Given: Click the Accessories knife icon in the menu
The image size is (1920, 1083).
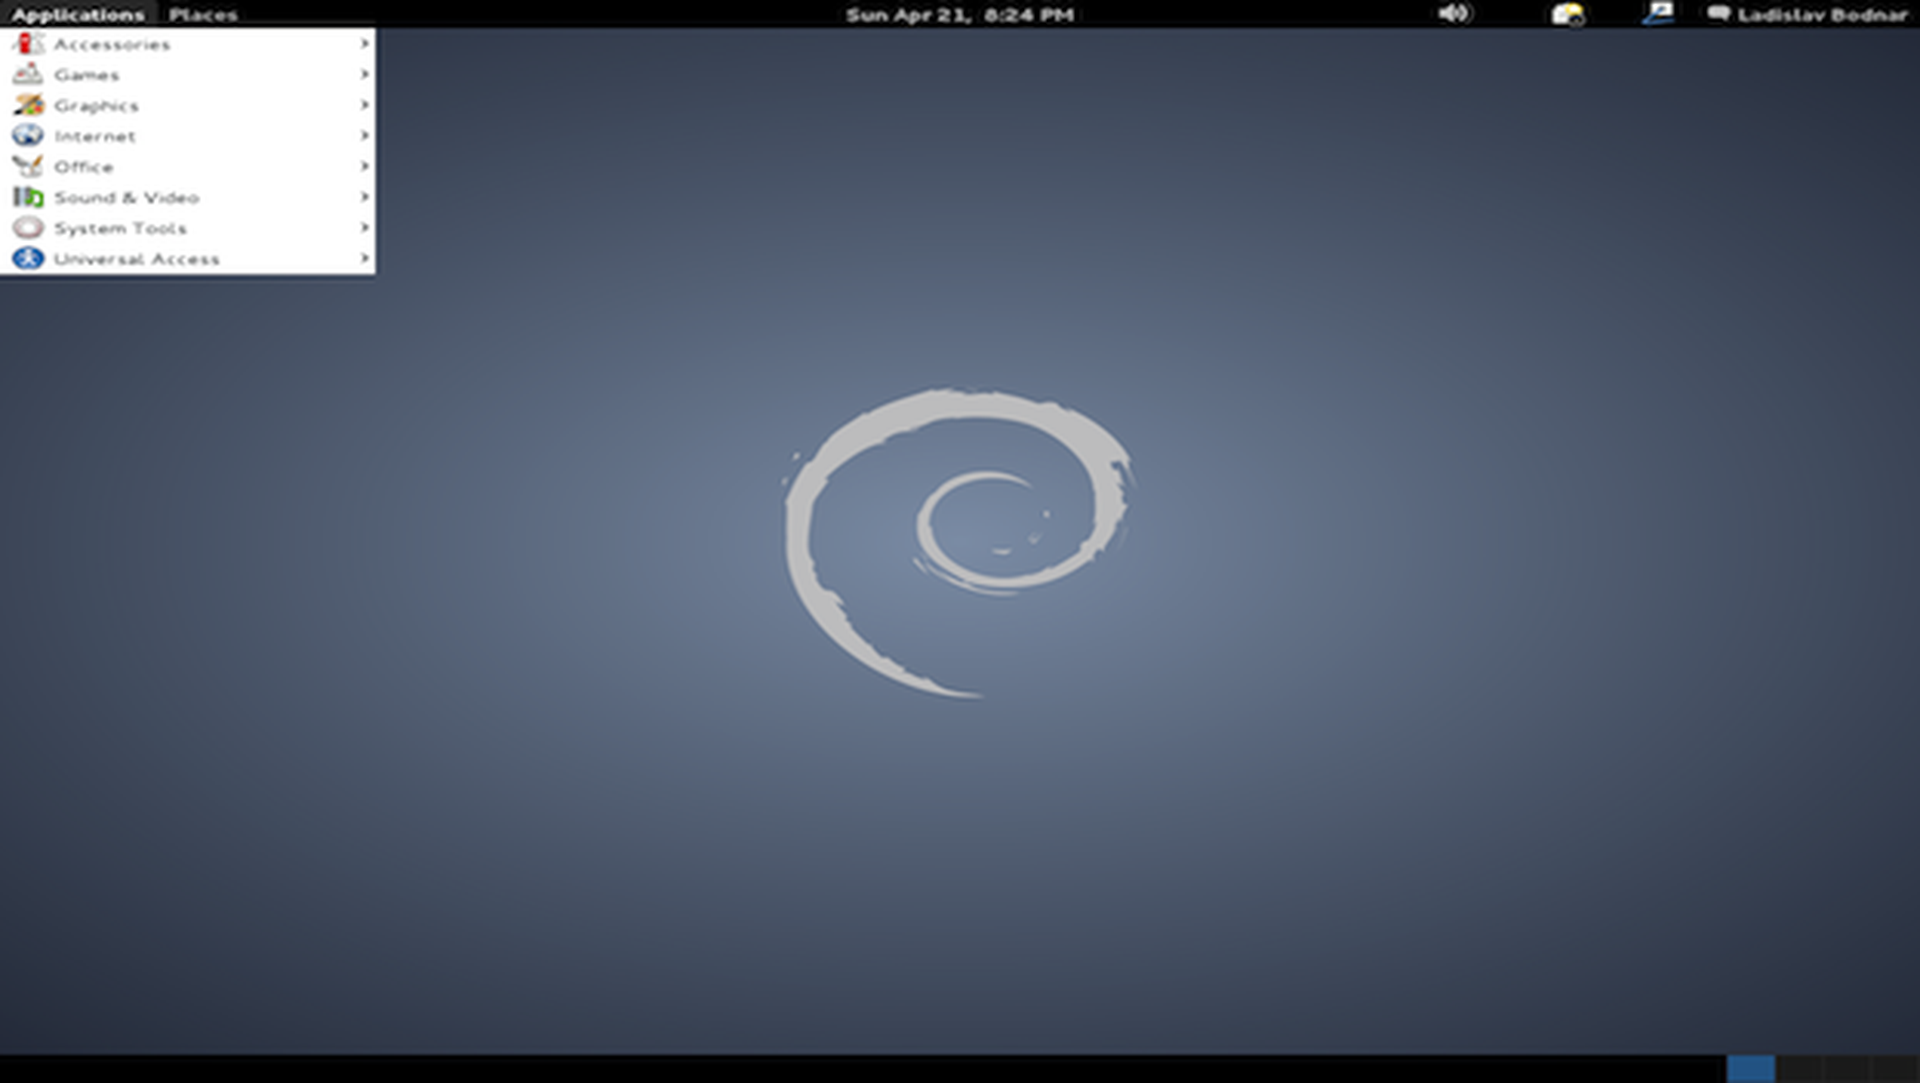Looking at the screenshot, I should pos(27,44).
